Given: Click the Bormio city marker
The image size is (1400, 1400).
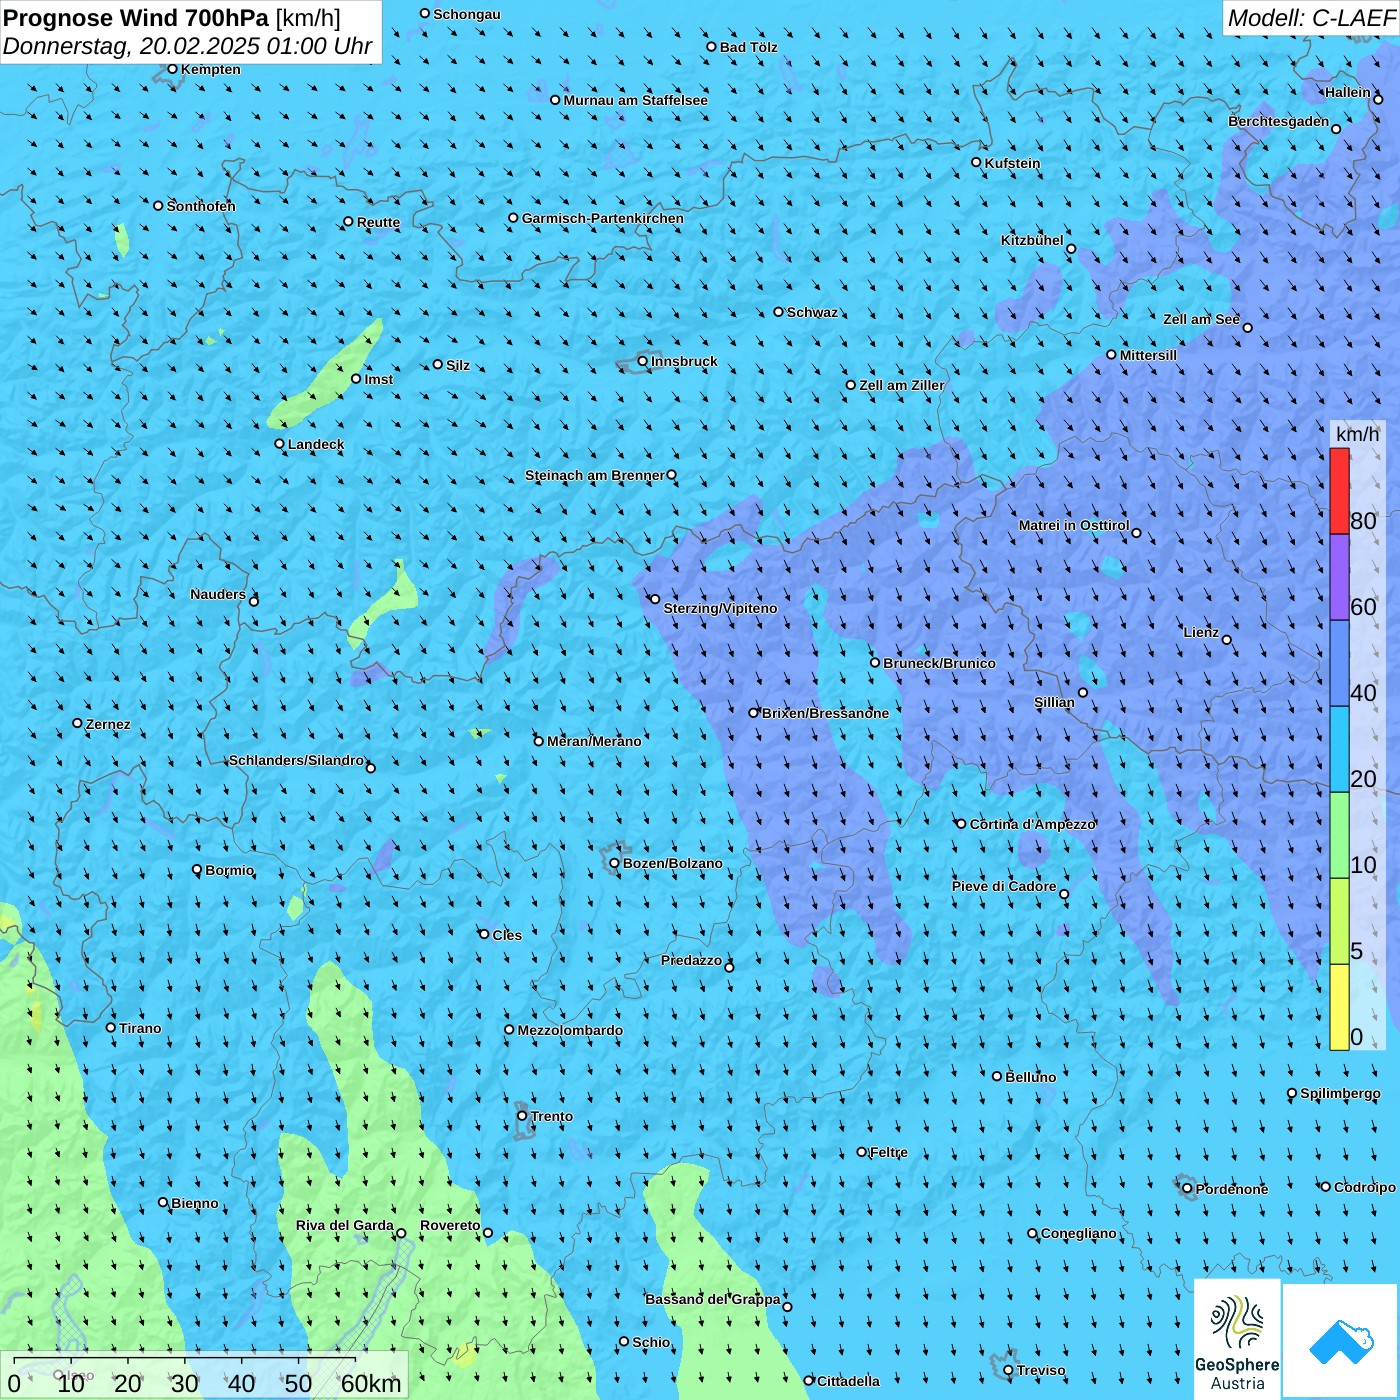Looking at the screenshot, I should point(197,870).
